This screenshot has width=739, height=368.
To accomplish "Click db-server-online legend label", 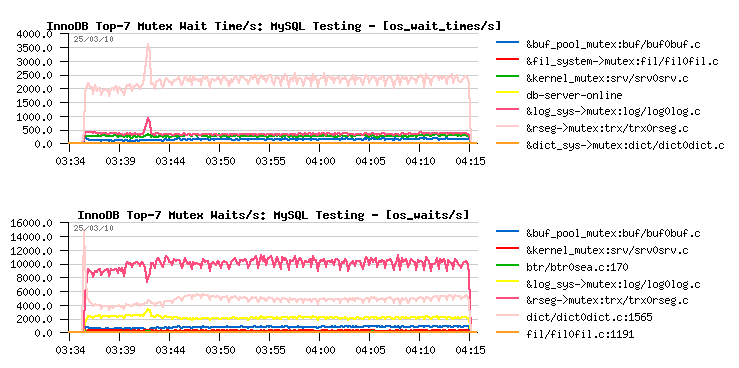I will click(x=574, y=95).
